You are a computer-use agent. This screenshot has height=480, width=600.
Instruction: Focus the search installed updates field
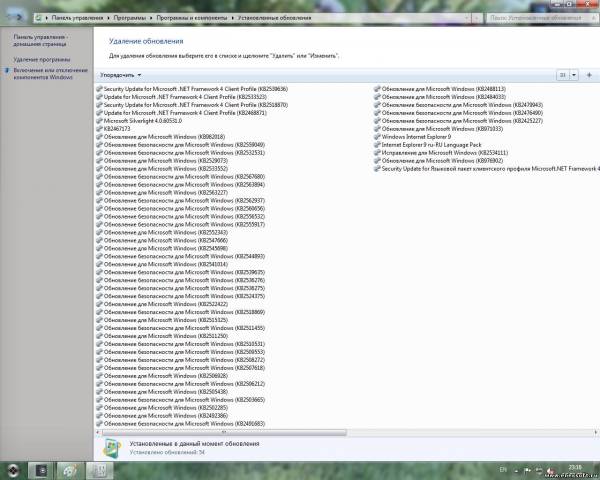(x=542, y=18)
